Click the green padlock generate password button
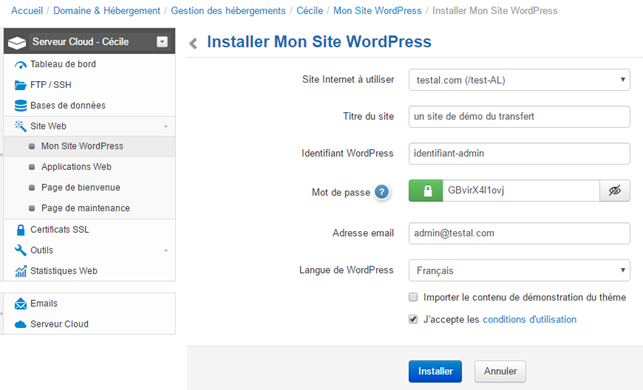Screen dimensions: 643x390 click(x=426, y=190)
